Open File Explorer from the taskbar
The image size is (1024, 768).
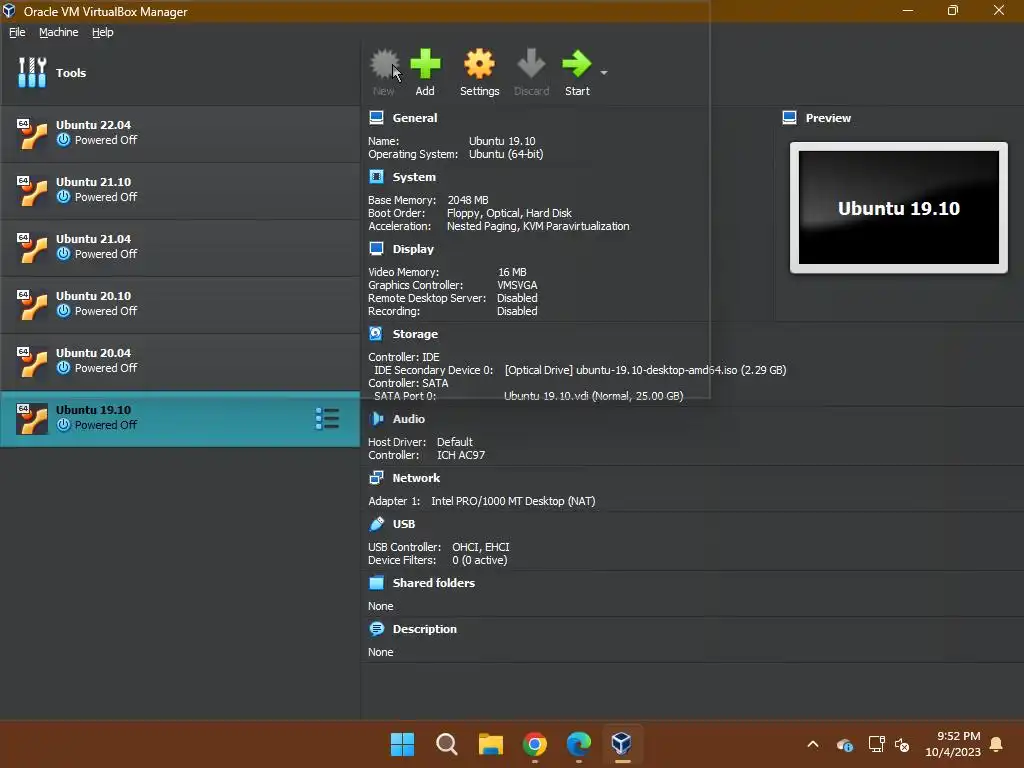(x=490, y=744)
